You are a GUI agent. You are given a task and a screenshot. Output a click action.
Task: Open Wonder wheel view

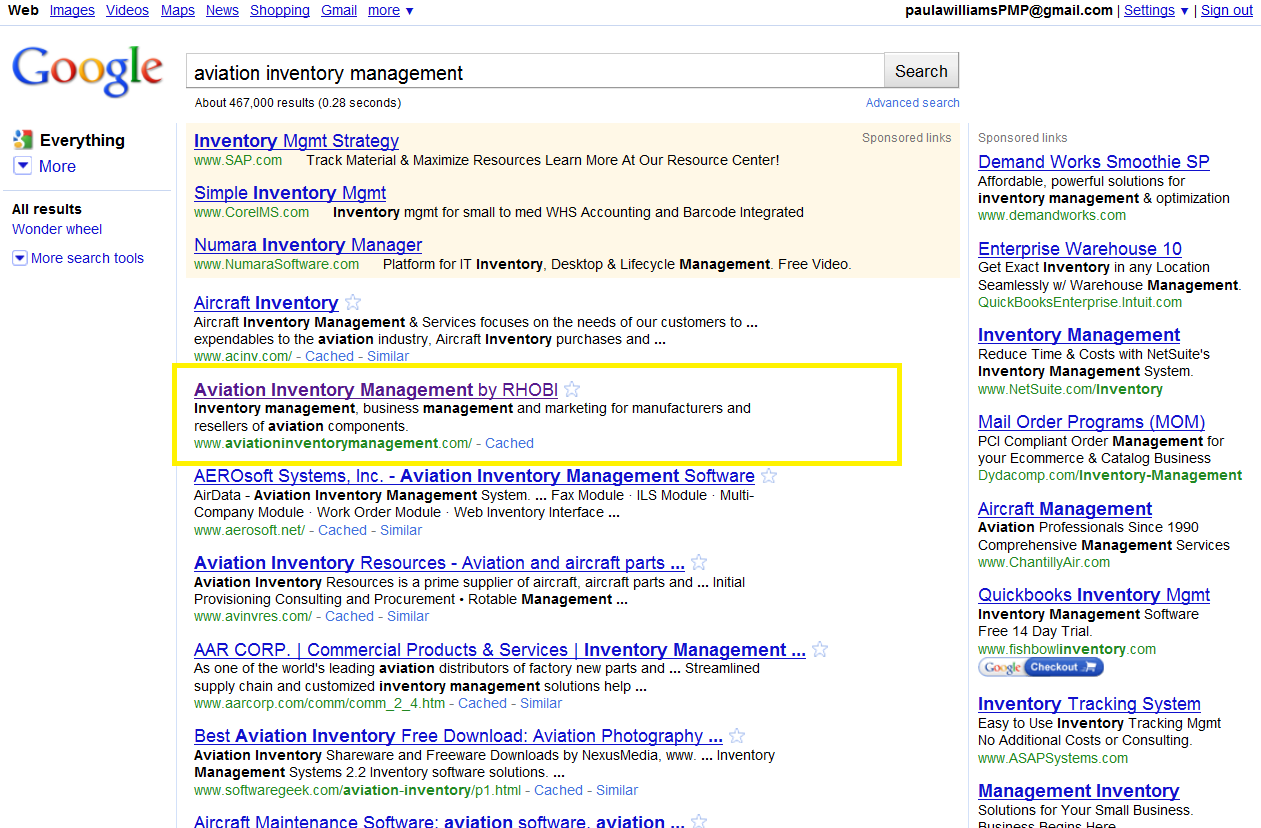pos(57,229)
